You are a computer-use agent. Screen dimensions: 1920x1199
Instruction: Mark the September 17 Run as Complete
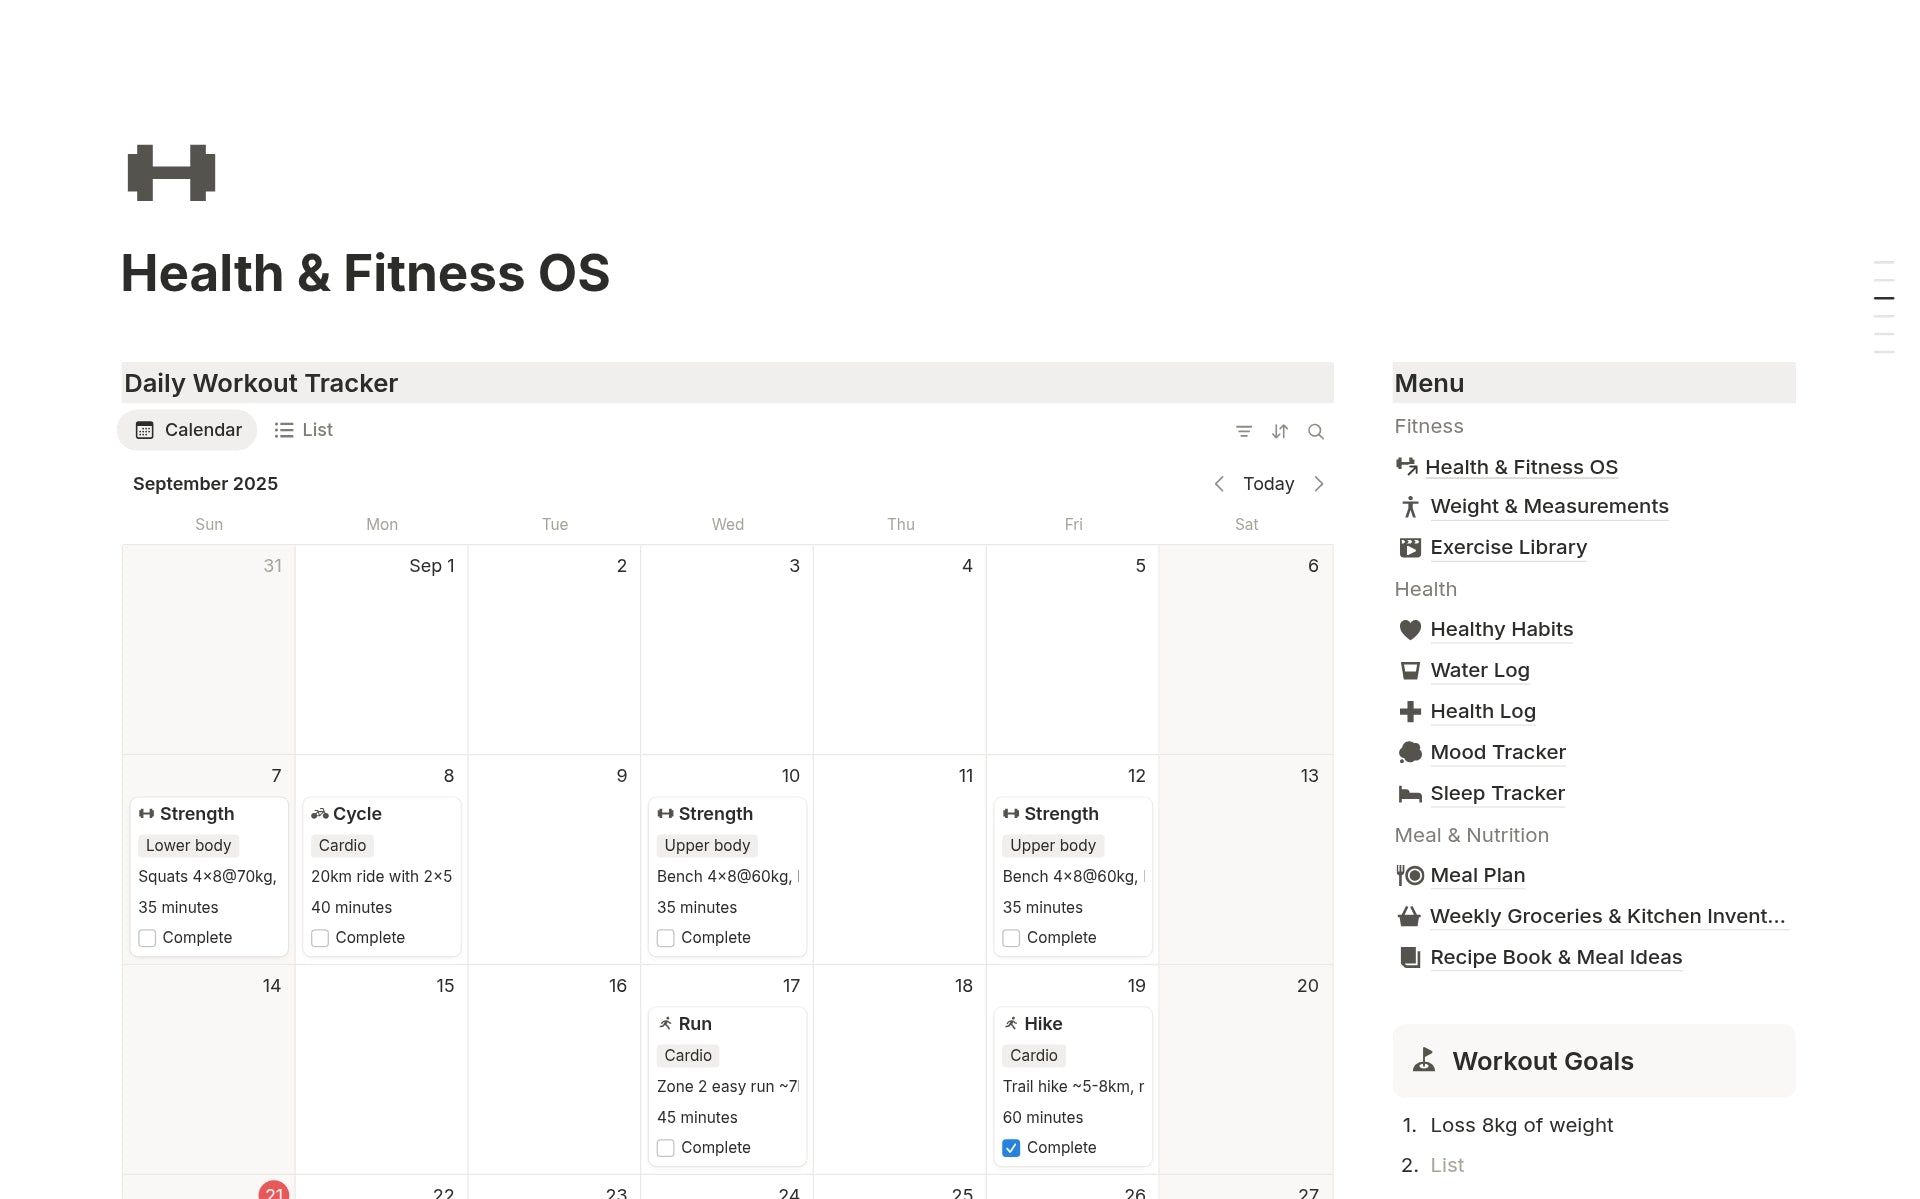tap(665, 1147)
